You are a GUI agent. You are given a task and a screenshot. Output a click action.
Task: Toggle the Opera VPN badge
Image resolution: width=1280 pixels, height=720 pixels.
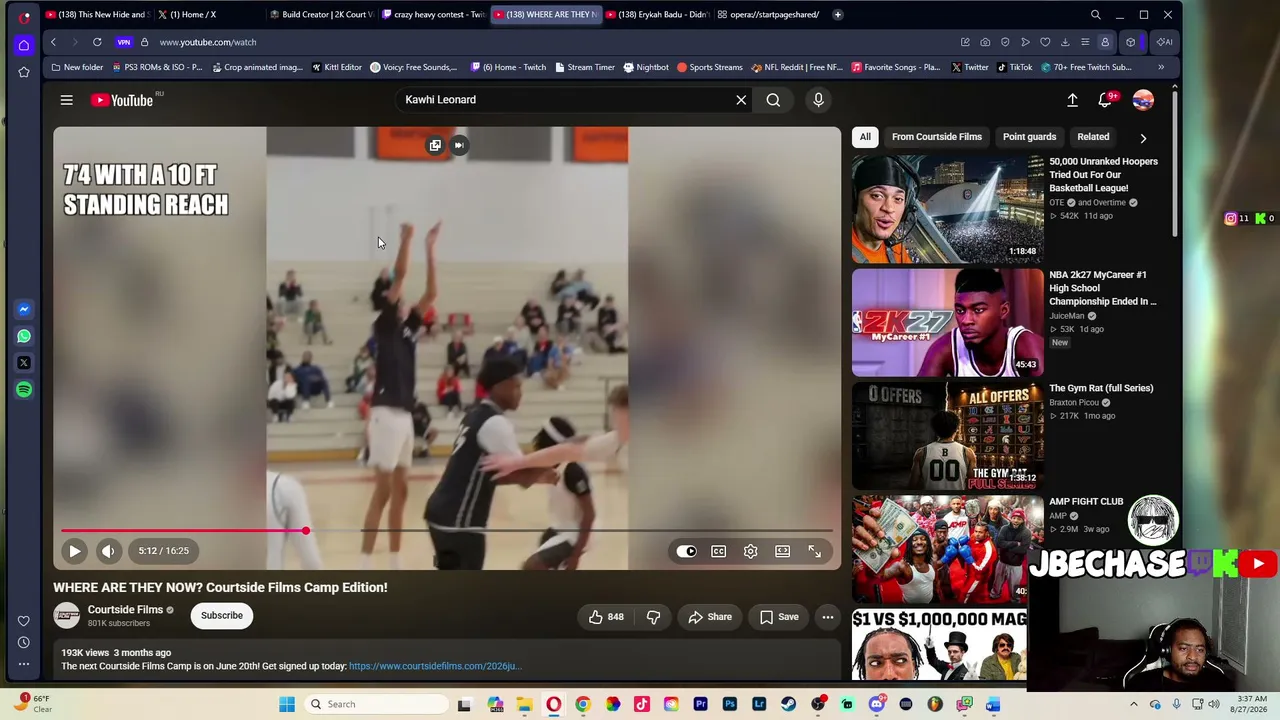click(x=124, y=42)
